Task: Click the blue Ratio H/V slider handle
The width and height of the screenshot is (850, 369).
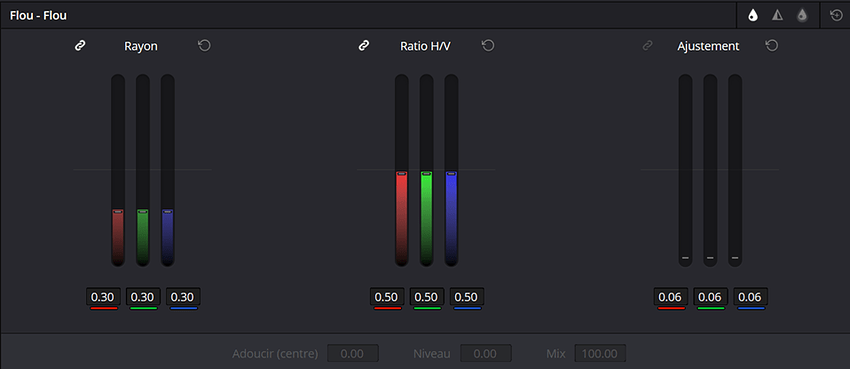Action: click(452, 173)
